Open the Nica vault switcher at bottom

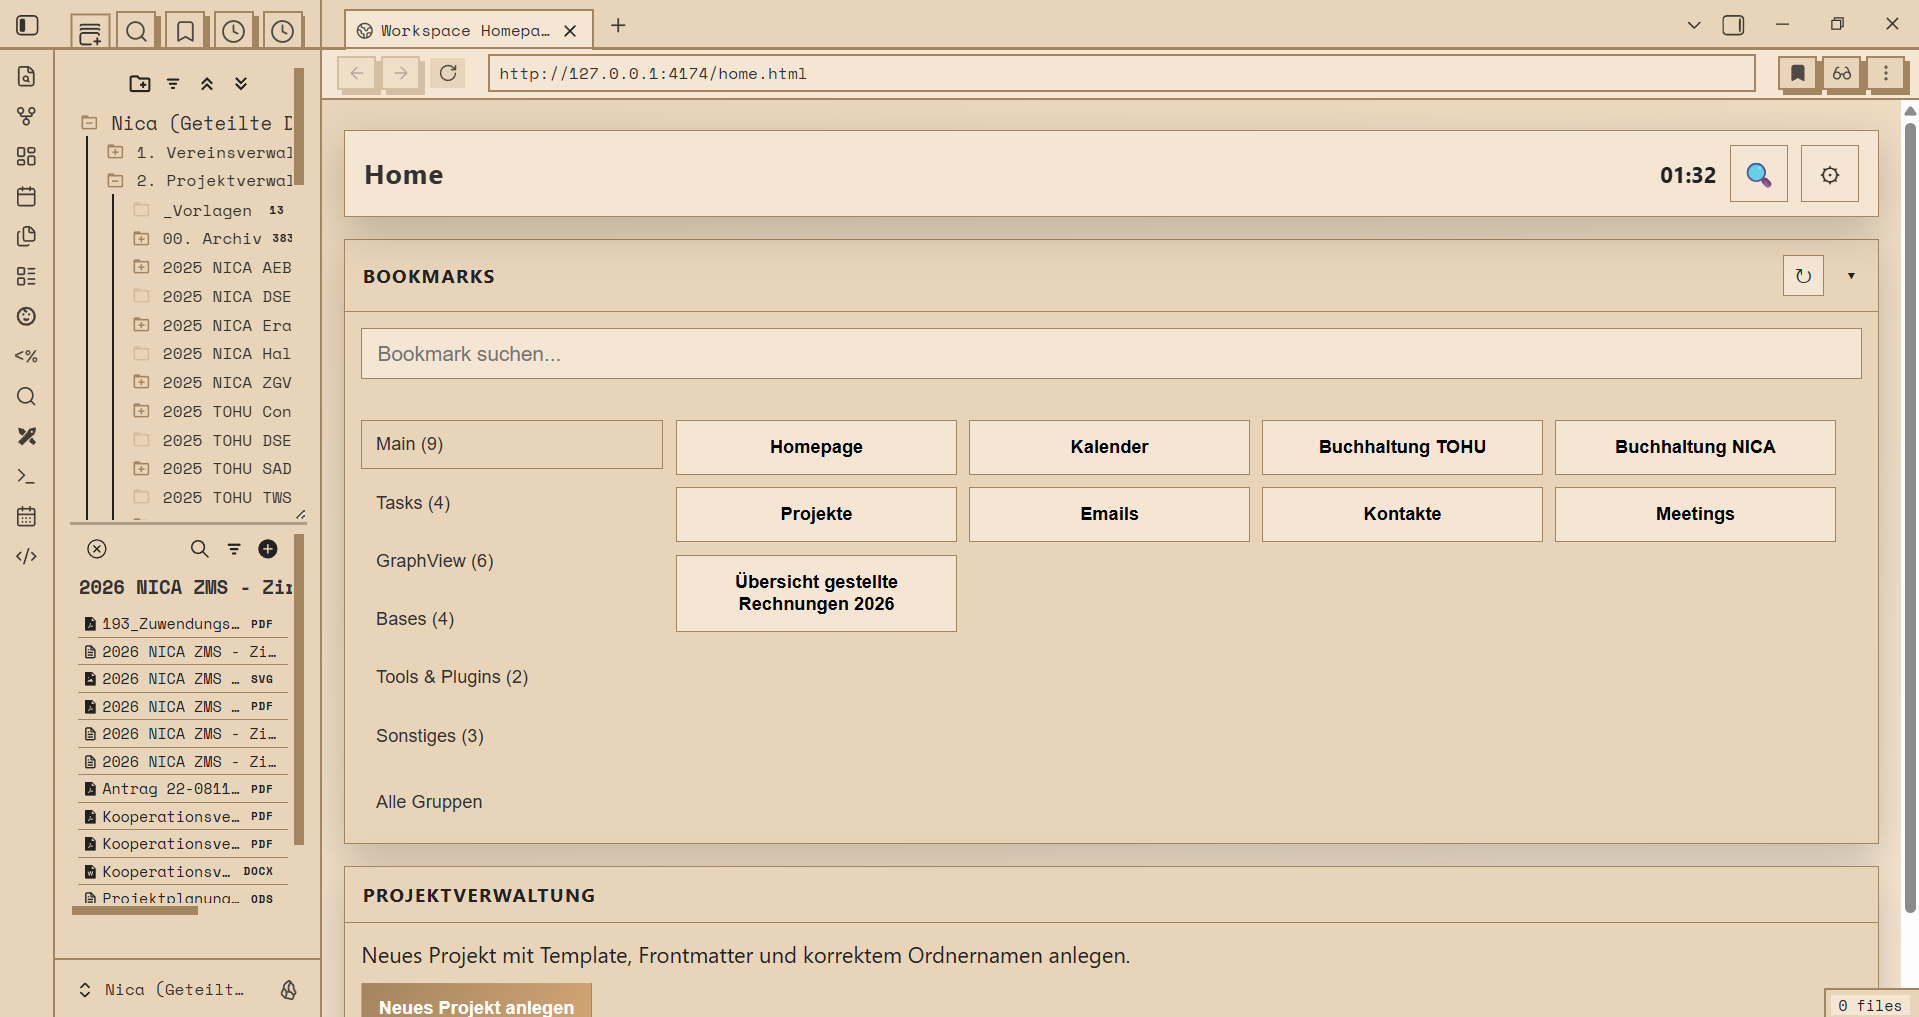[x=165, y=990]
